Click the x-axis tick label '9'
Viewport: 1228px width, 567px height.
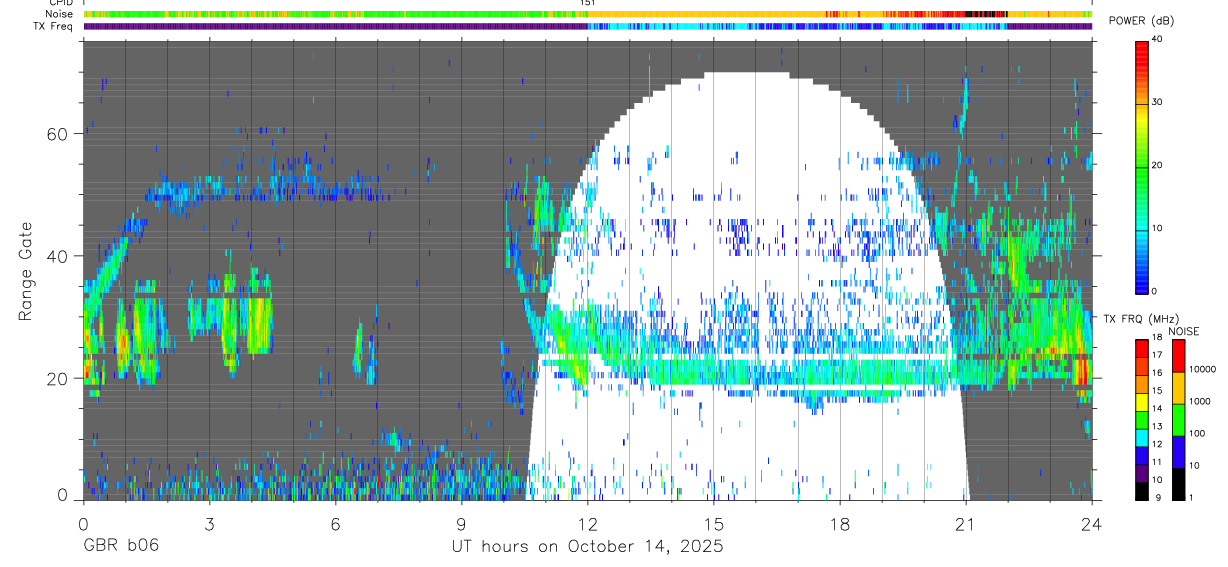[461, 522]
